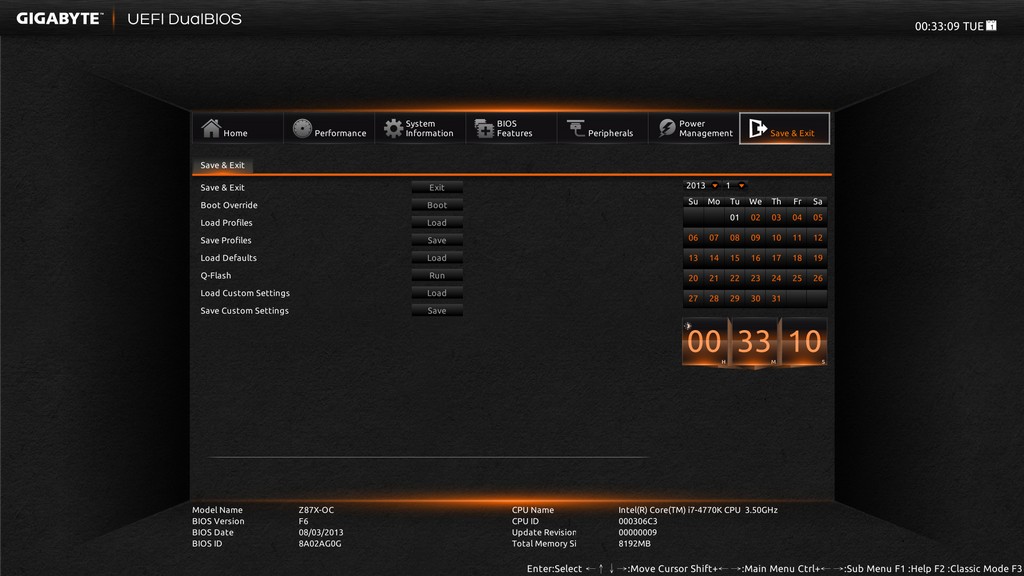1024x576 pixels.
Task: Click Save button for Save Custom Settings
Action: click(x=437, y=311)
